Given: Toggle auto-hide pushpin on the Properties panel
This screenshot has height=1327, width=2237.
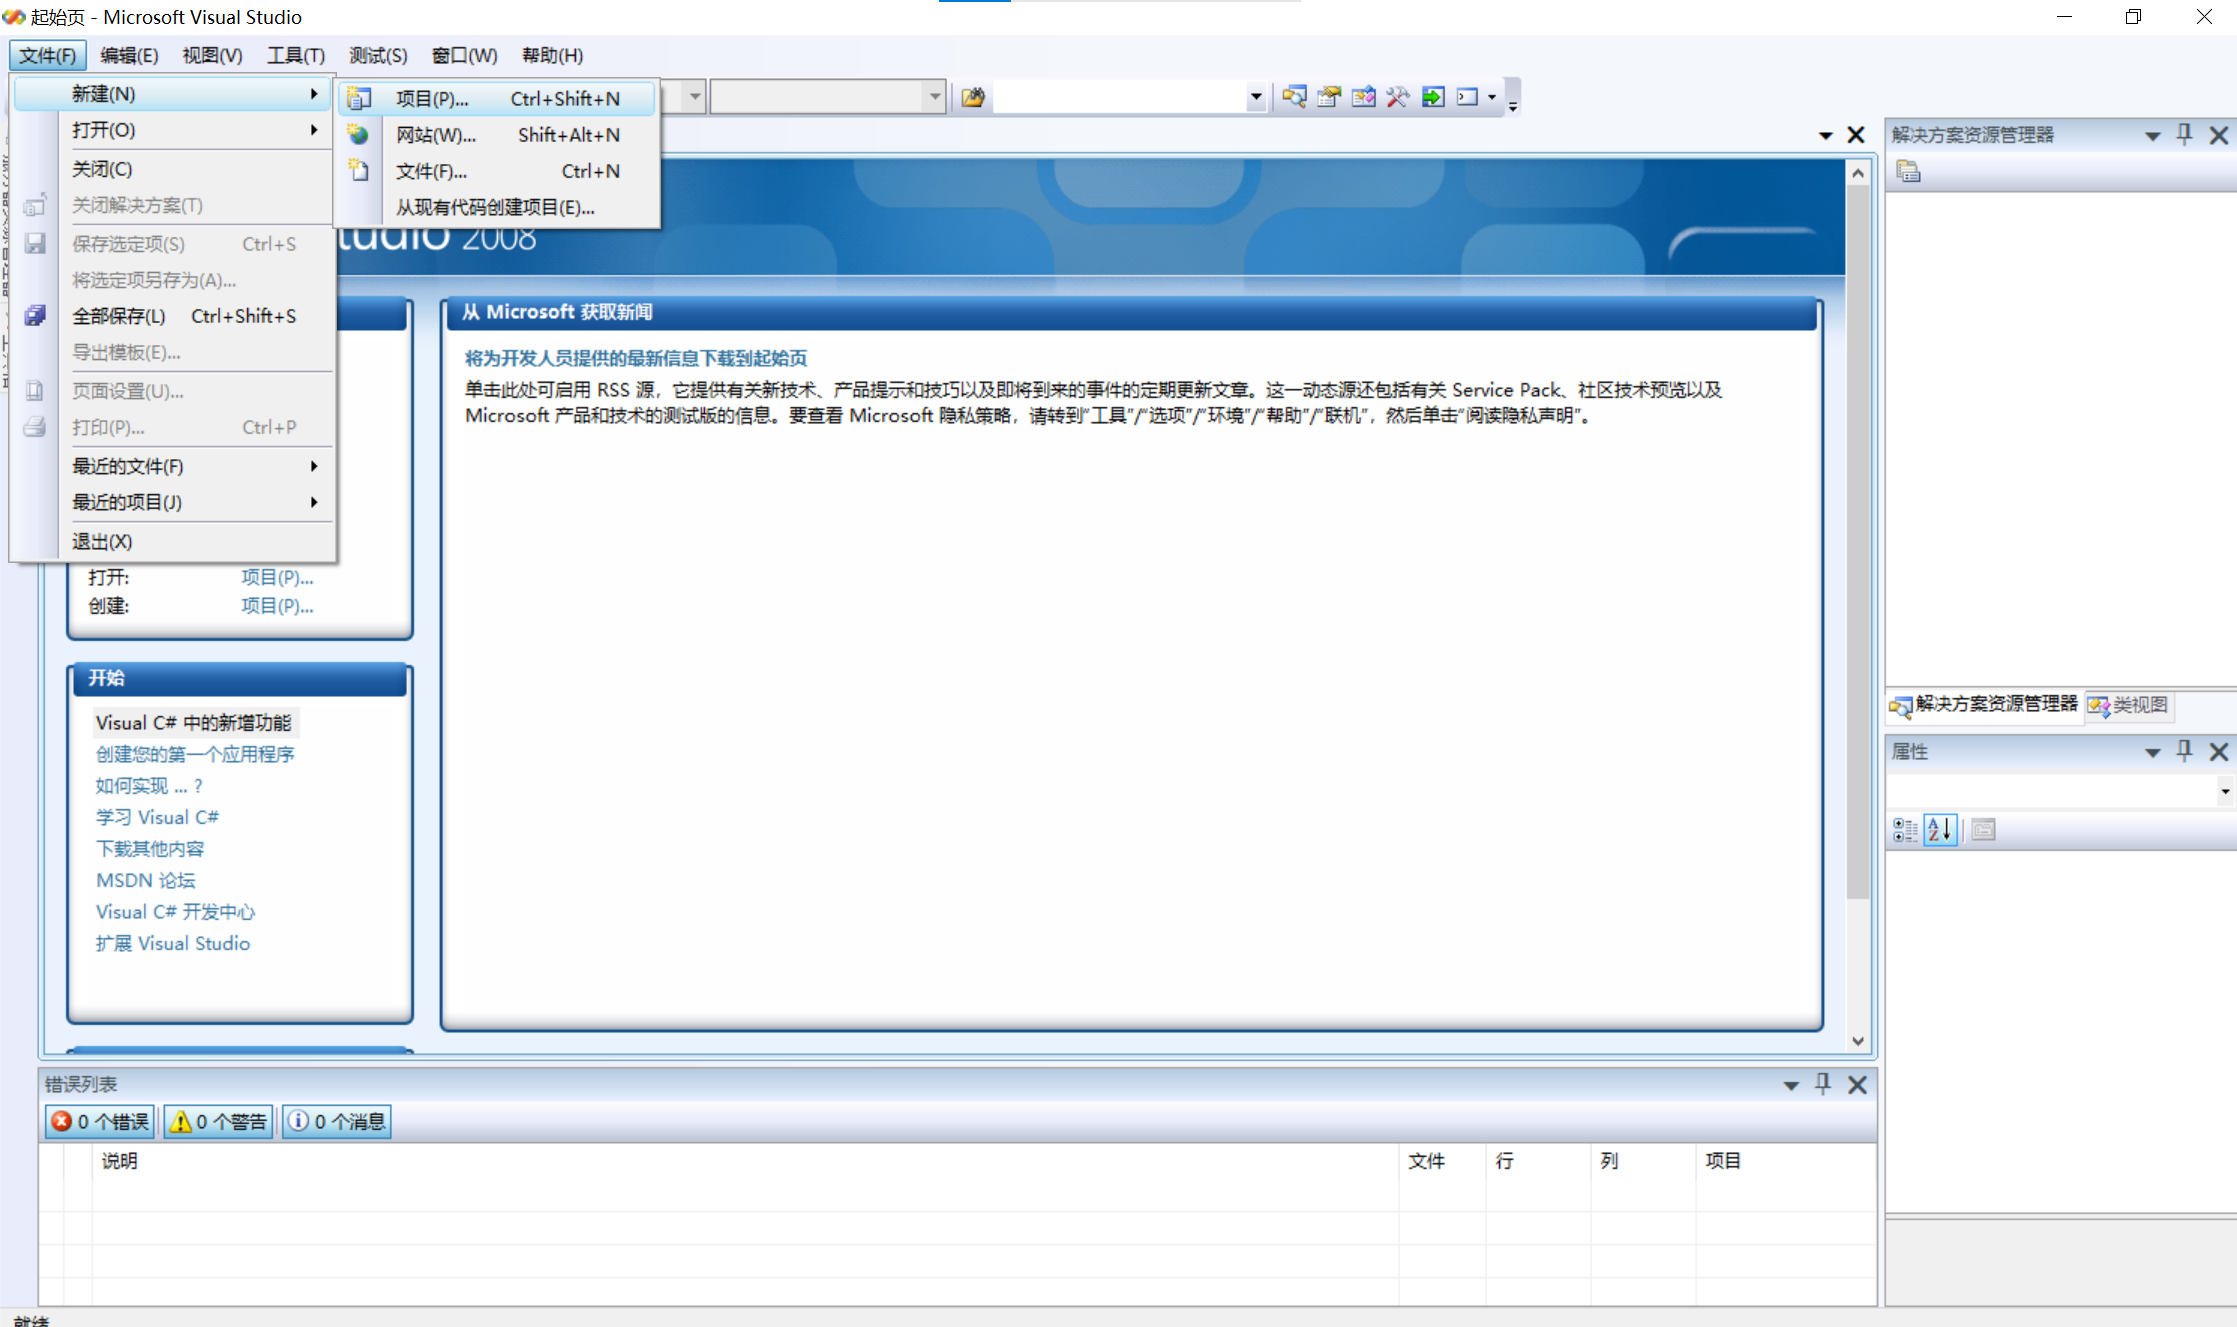Looking at the screenshot, I should tap(2184, 751).
